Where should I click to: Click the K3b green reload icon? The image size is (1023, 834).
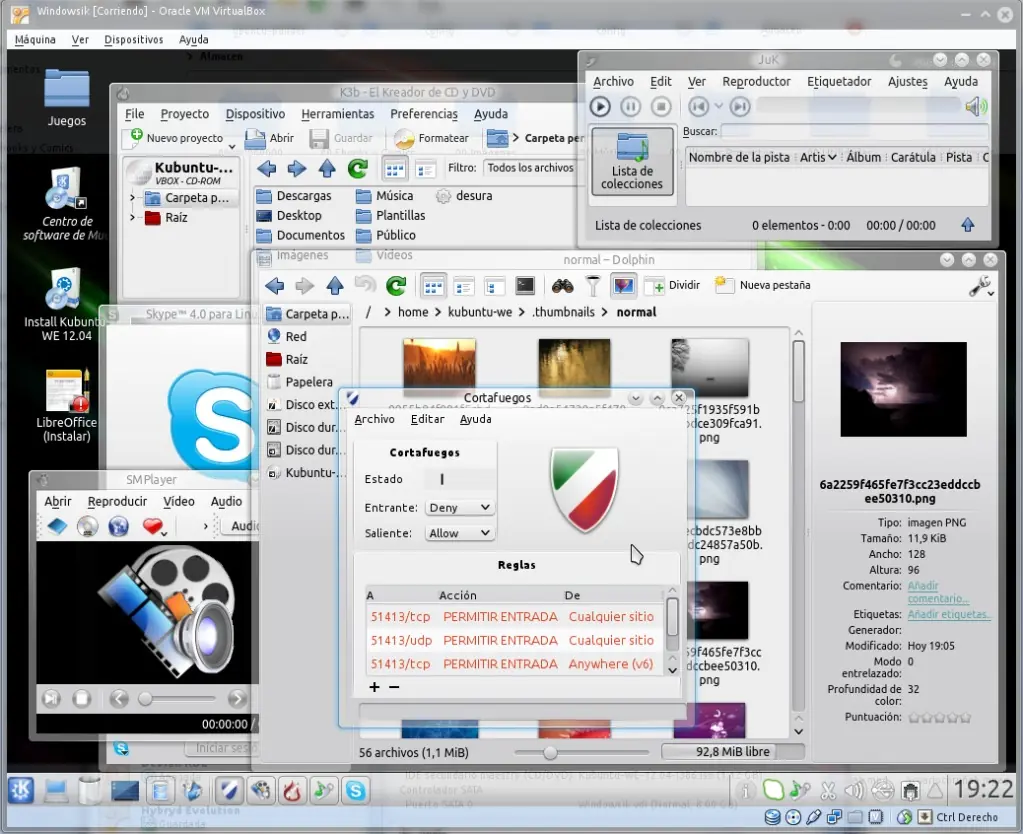click(x=358, y=169)
